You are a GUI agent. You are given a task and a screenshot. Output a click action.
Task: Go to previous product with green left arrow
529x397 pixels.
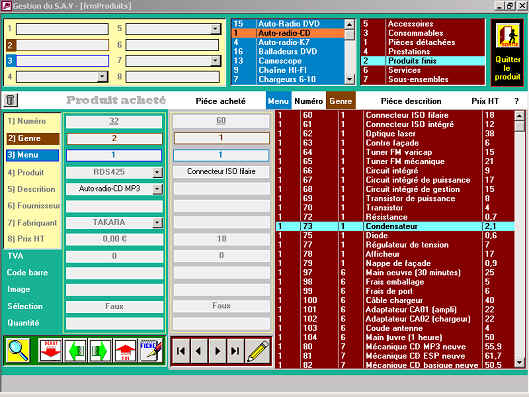point(75,351)
